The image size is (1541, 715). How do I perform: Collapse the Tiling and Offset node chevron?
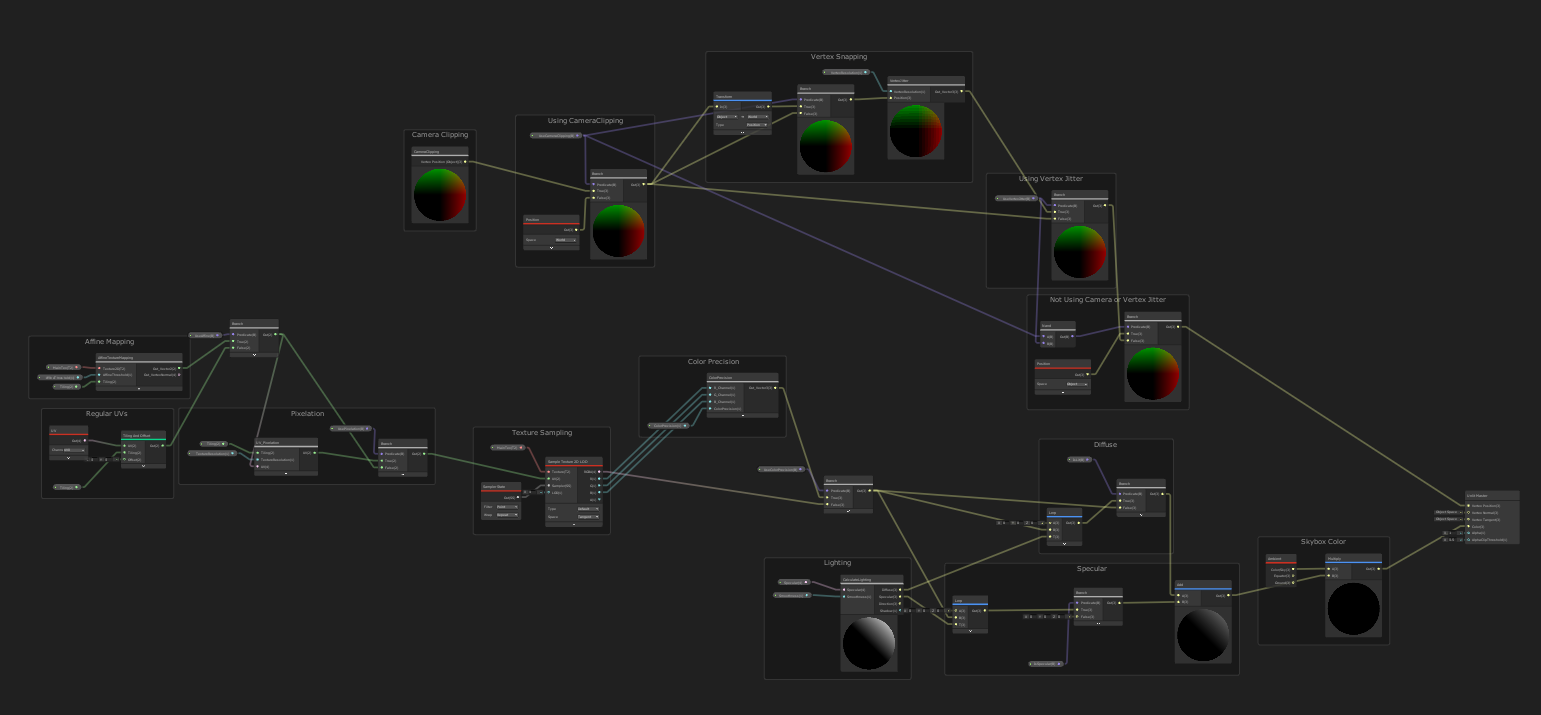coord(143,466)
